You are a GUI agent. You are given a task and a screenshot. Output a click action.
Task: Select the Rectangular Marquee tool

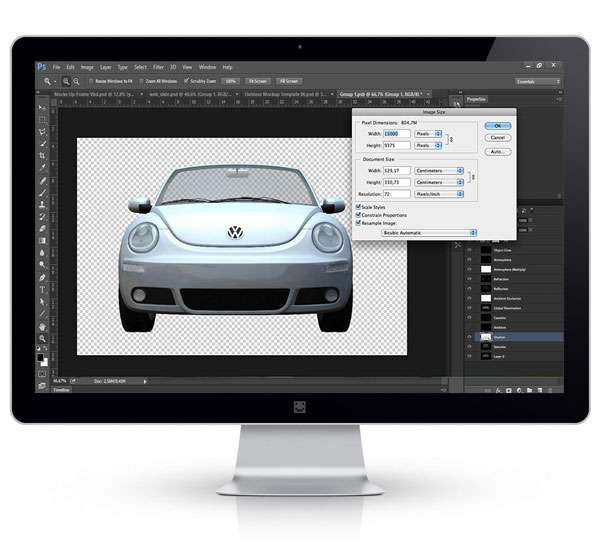[x=42, y=120]
